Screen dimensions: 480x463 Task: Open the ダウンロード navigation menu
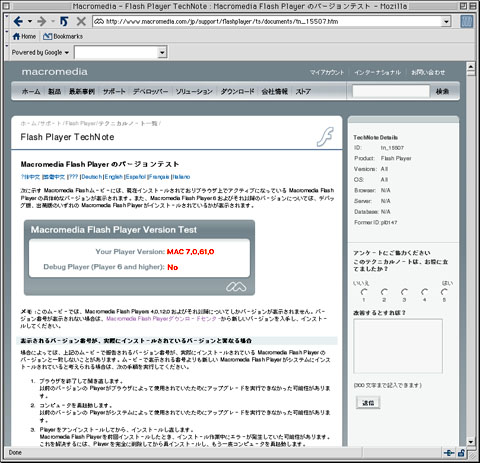click(237, 91)
